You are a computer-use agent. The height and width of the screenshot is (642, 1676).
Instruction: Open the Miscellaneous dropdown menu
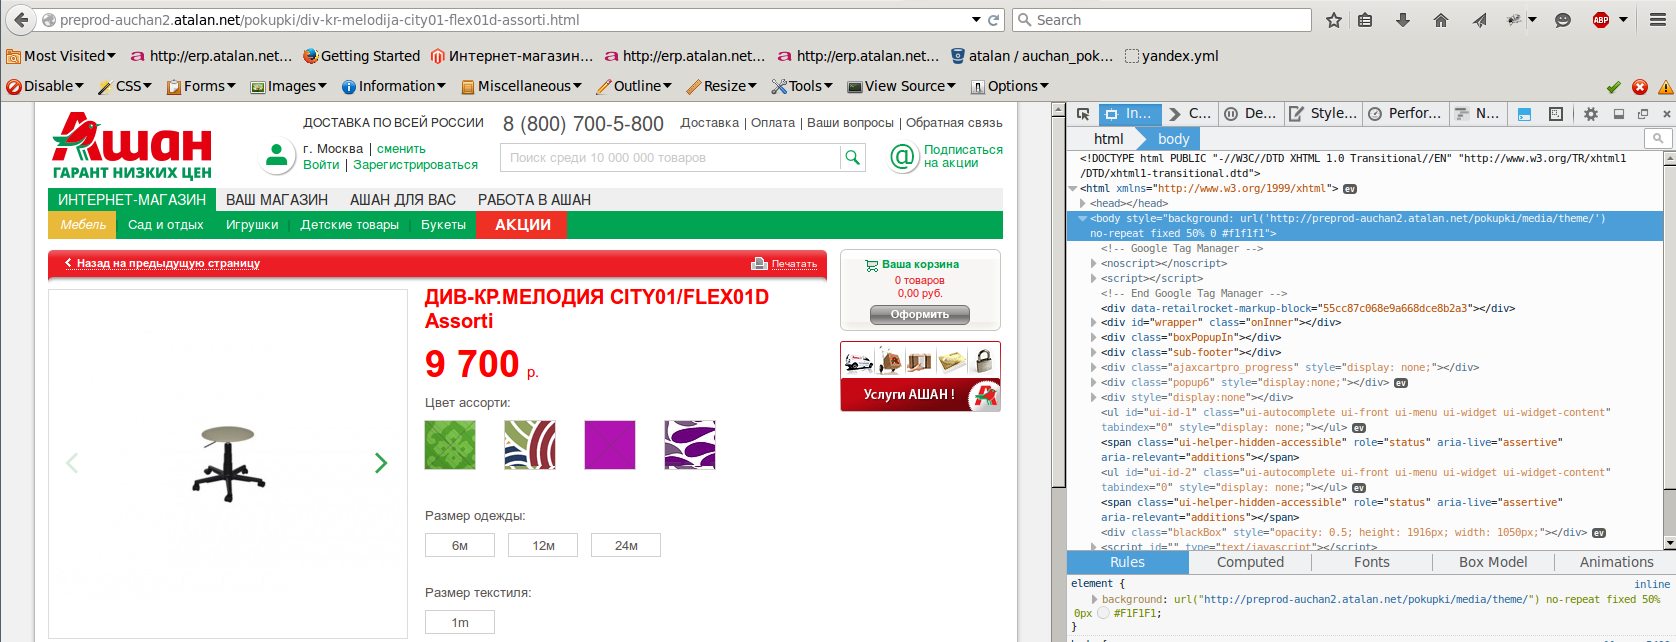521,86
